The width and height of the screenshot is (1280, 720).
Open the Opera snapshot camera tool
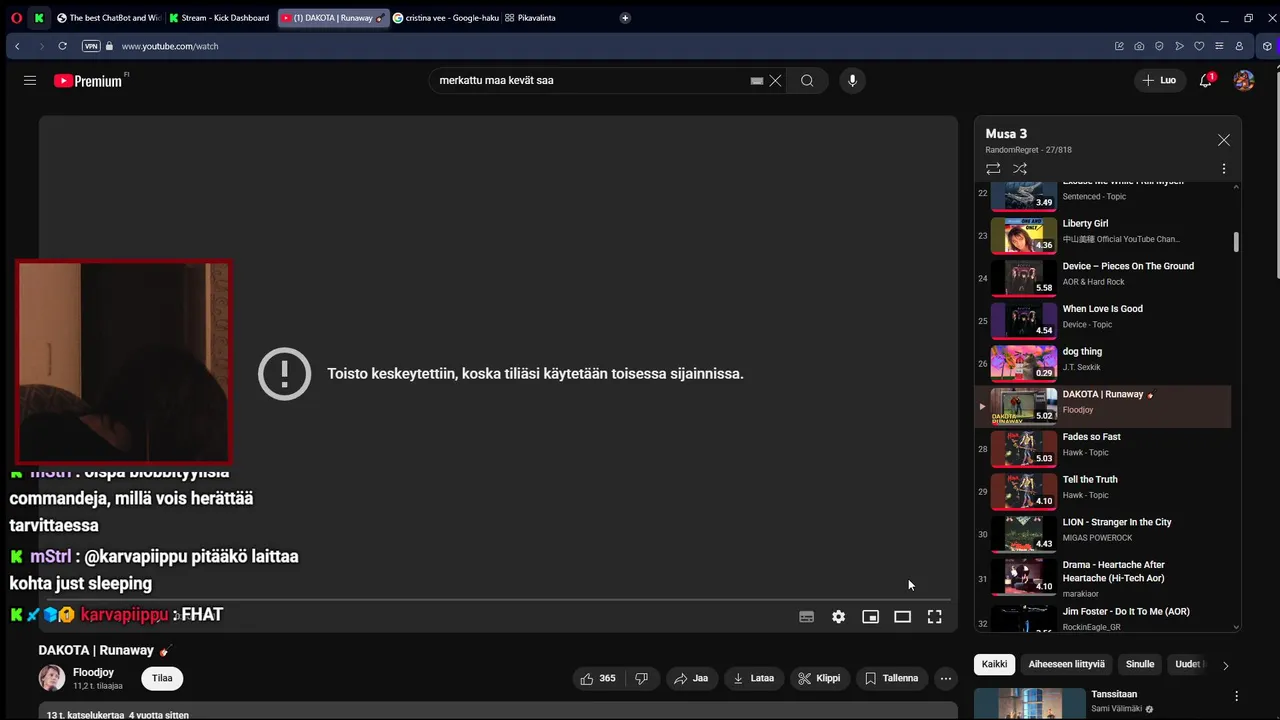1139,46
